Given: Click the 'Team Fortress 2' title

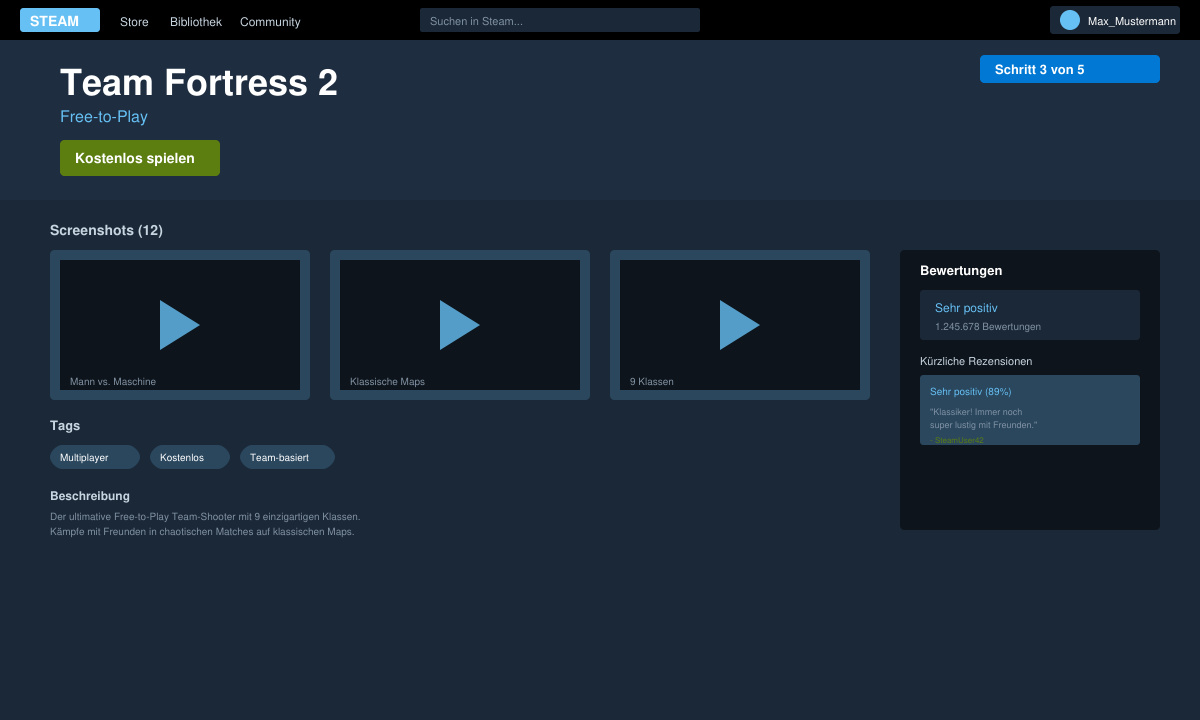Looking at the screenshot, I should pyautogui.click(x=199, y=83).
